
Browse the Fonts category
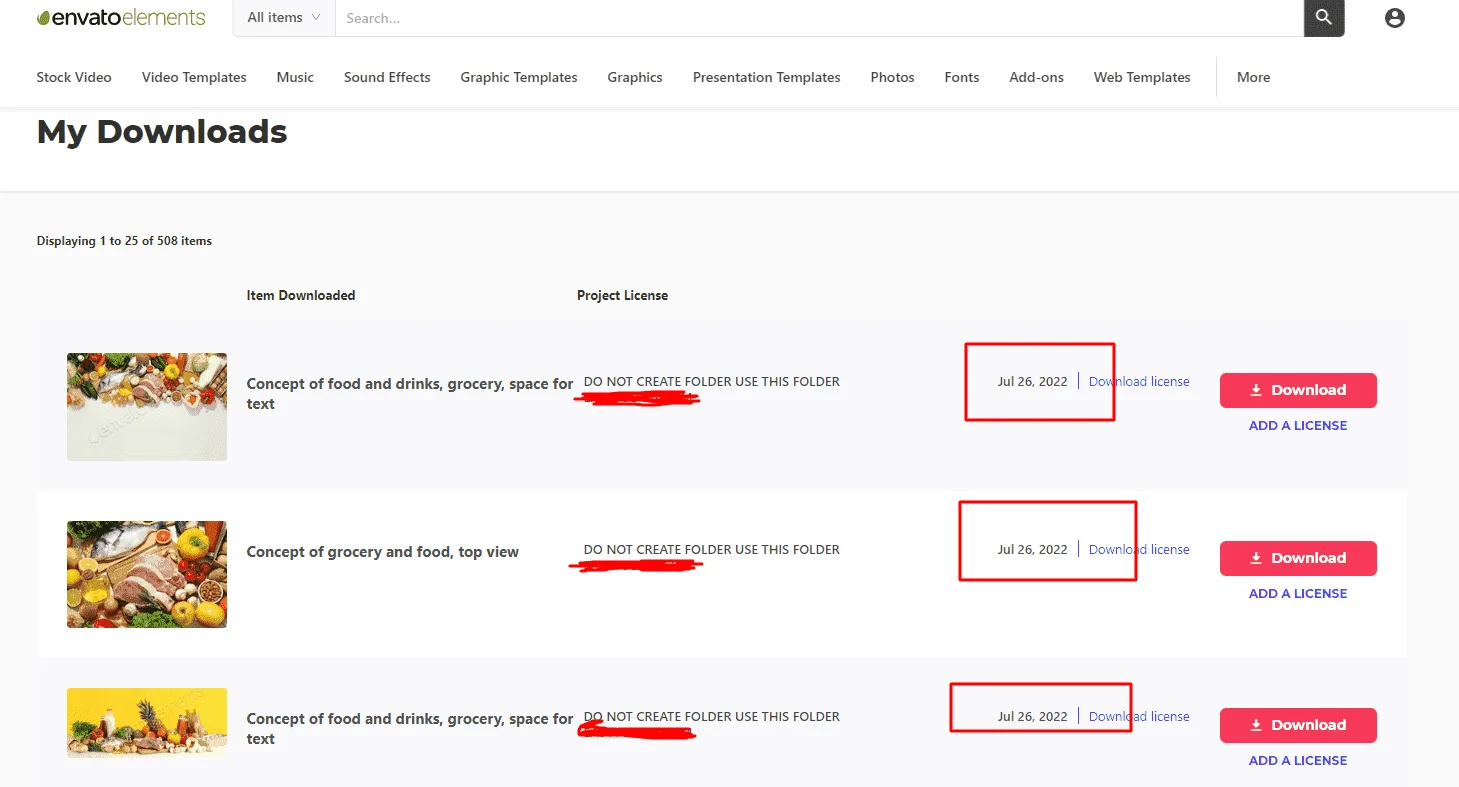point(962,77)
